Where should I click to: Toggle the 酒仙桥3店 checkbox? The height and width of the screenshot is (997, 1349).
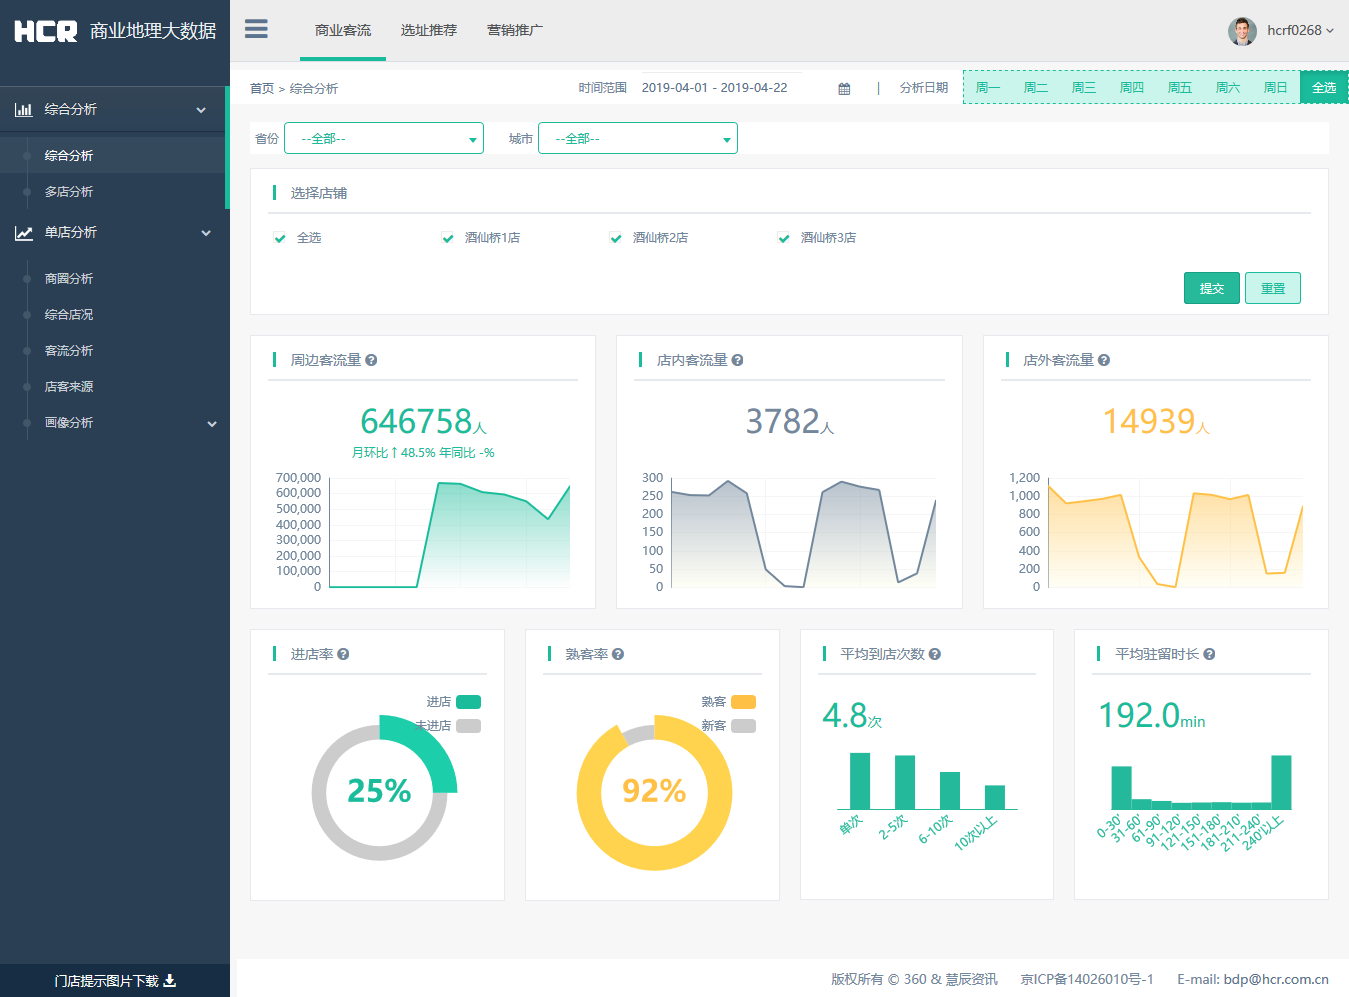784,238
